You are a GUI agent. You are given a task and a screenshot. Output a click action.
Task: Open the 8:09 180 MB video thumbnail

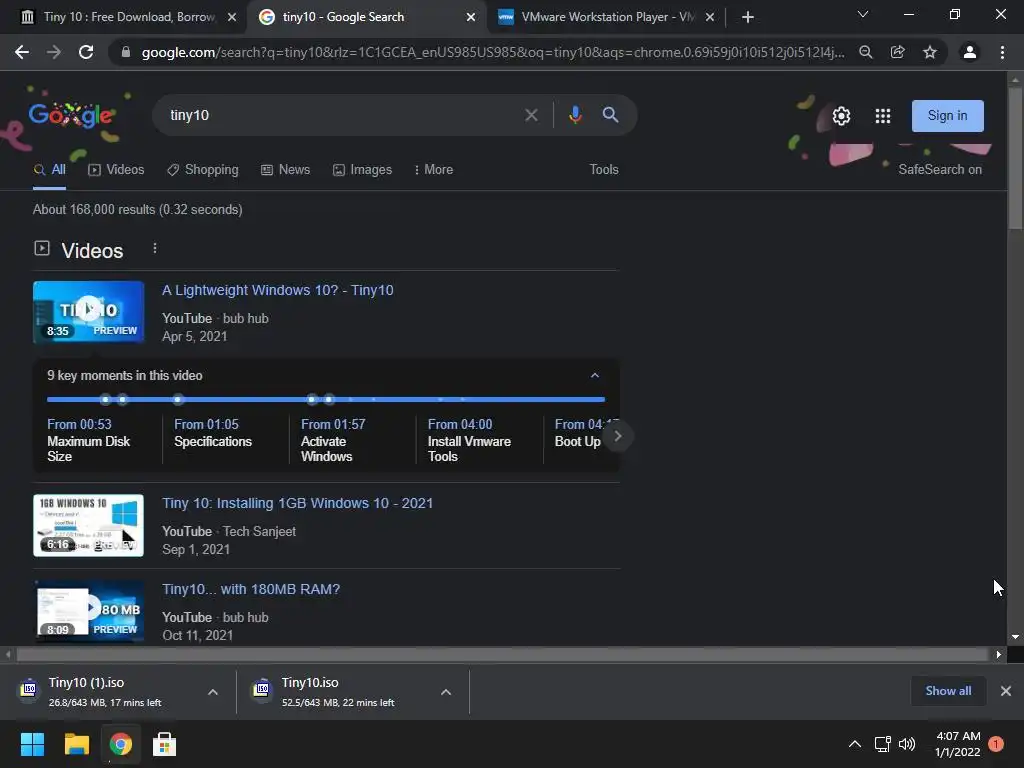coord(88,611)
